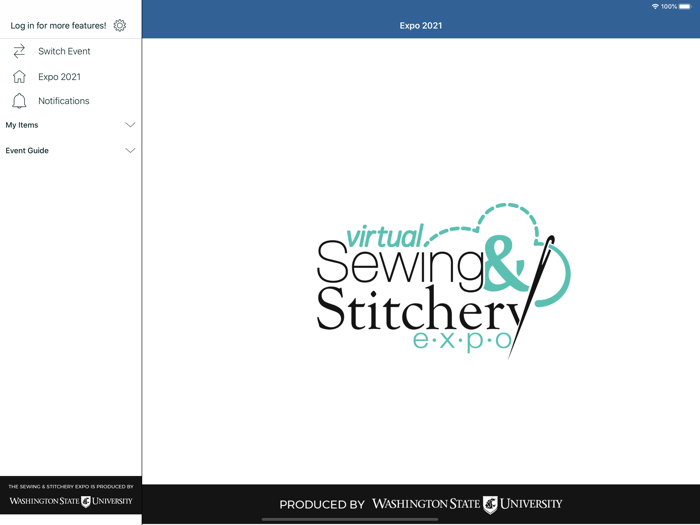The height and width of the screenshot is (525, 700).
Task: Click the Event Guide section label
Action: (27, 150)
